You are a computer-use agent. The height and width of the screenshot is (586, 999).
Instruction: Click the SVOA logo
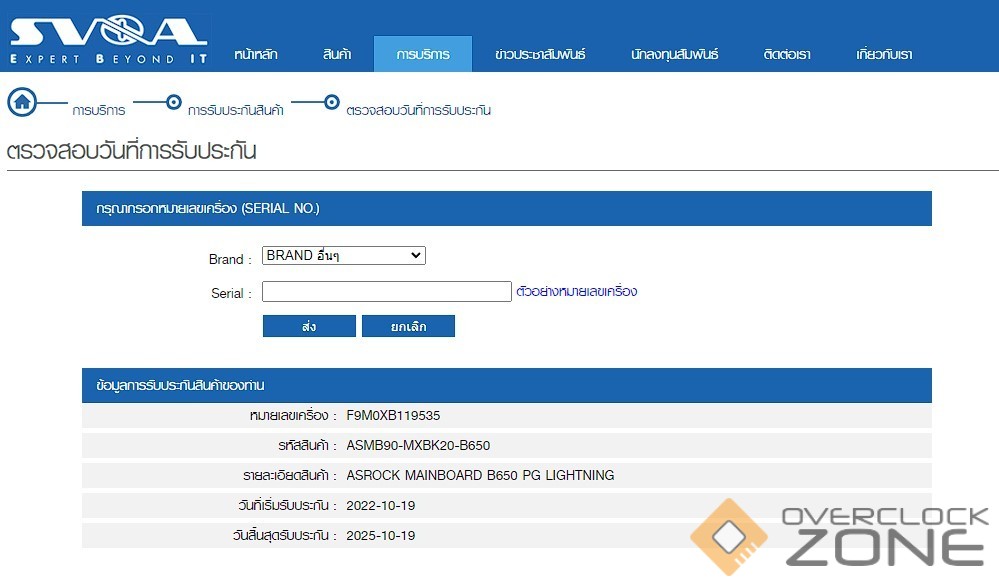[x=108, y=40]
